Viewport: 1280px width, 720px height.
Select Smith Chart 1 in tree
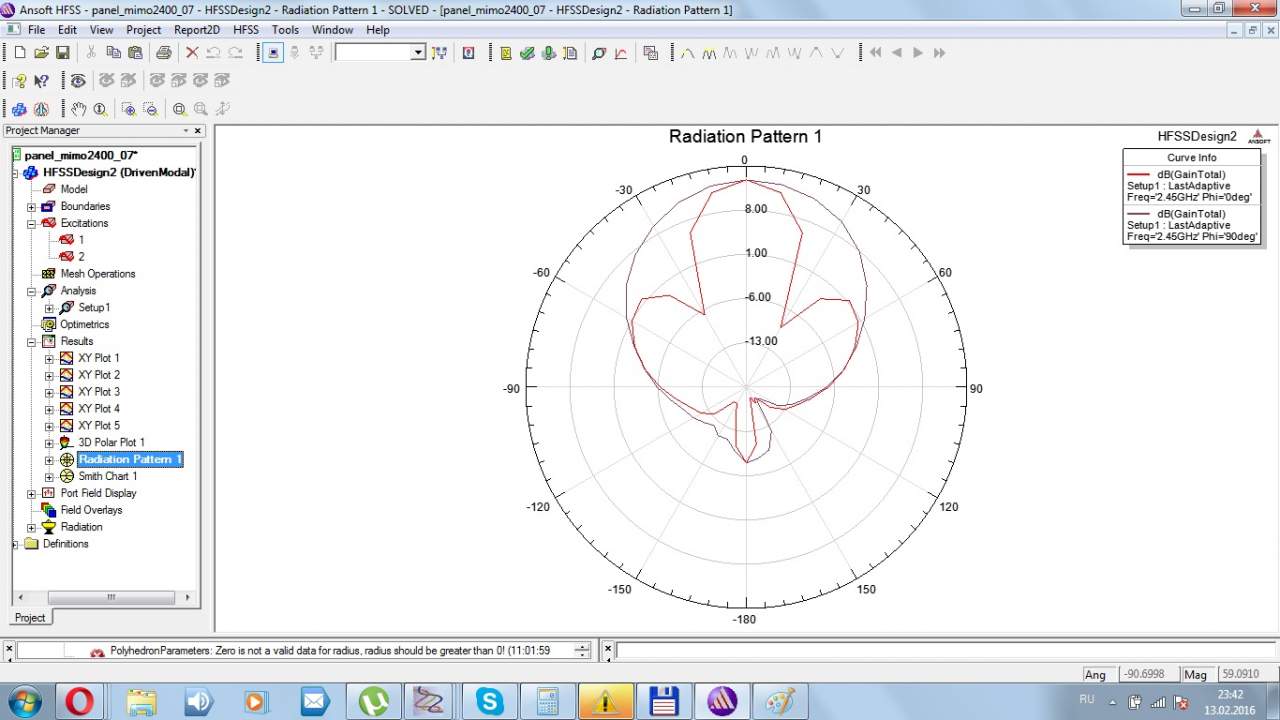(x=107, y=476)
